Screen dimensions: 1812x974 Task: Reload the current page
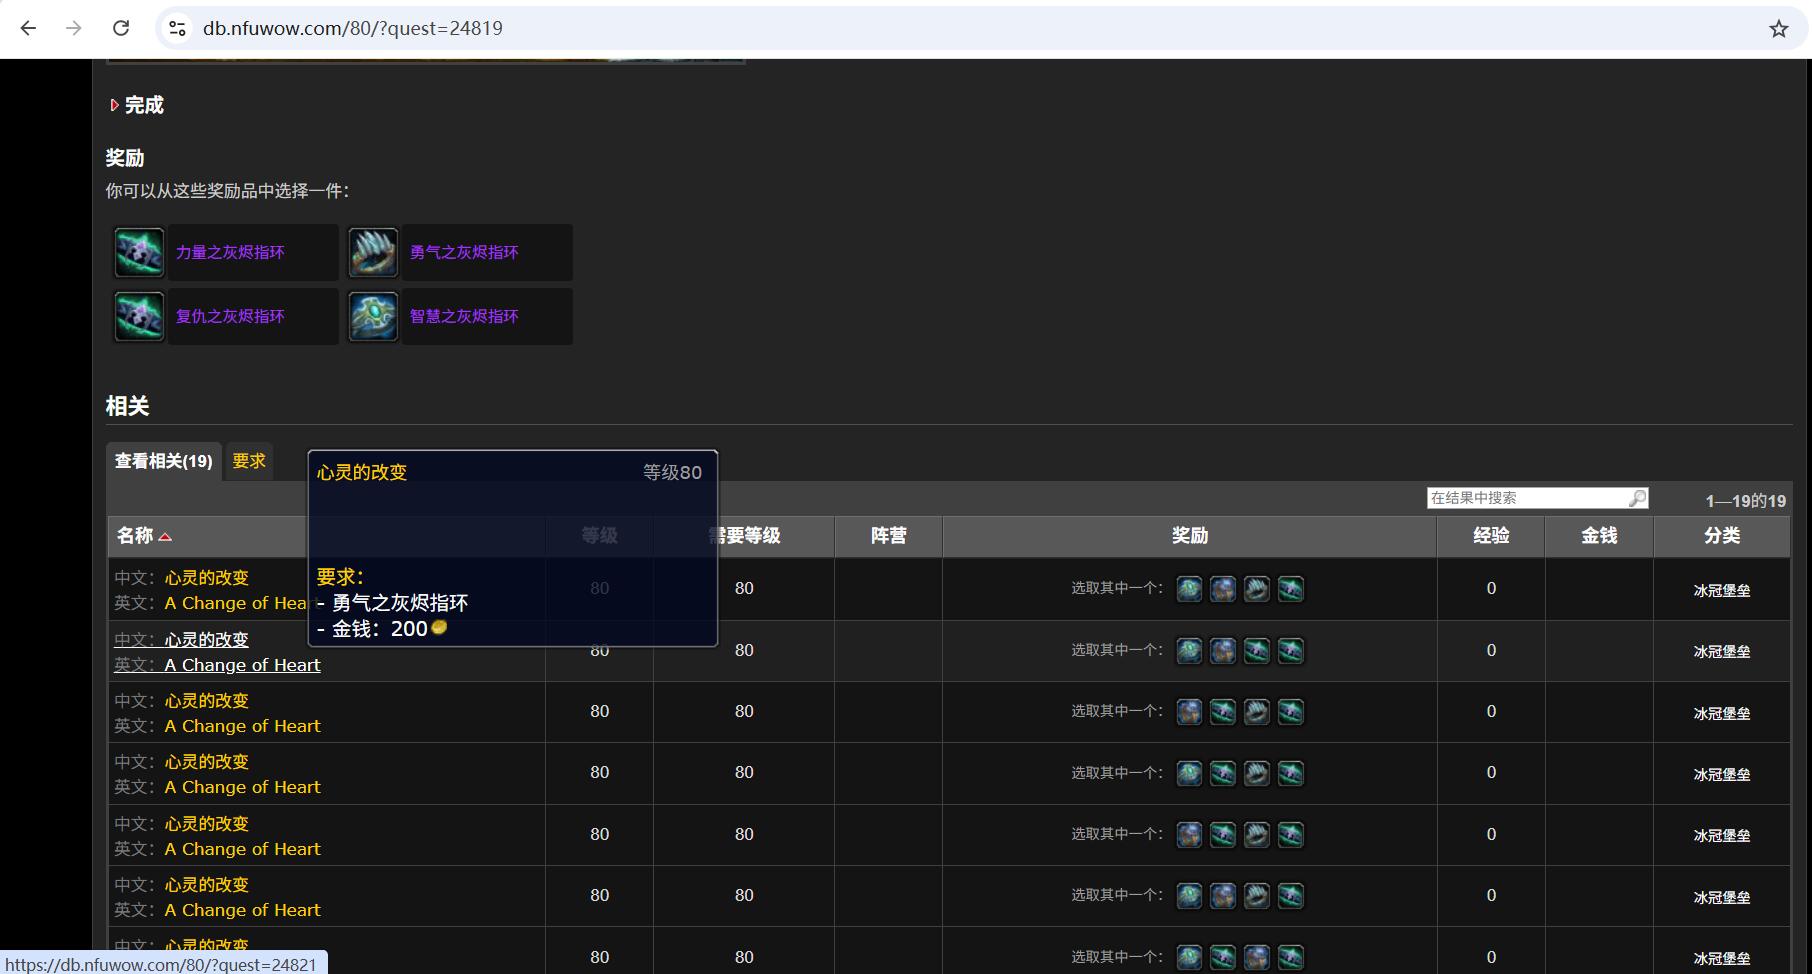[x=121, y=28]
